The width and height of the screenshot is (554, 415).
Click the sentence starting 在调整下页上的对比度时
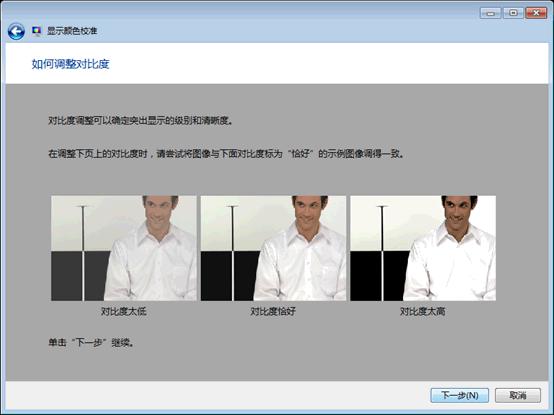(226, 154)
